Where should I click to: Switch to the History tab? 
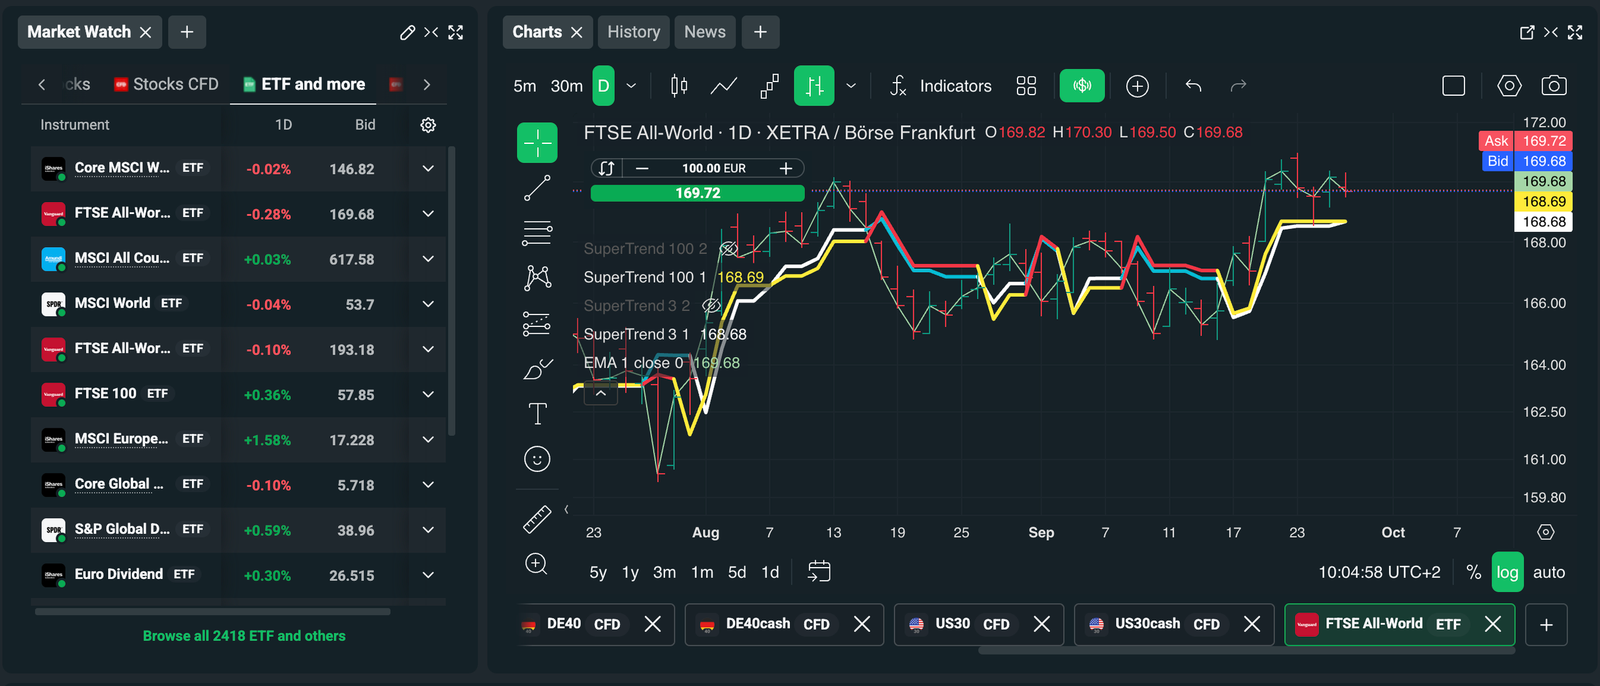coord(634,32)
